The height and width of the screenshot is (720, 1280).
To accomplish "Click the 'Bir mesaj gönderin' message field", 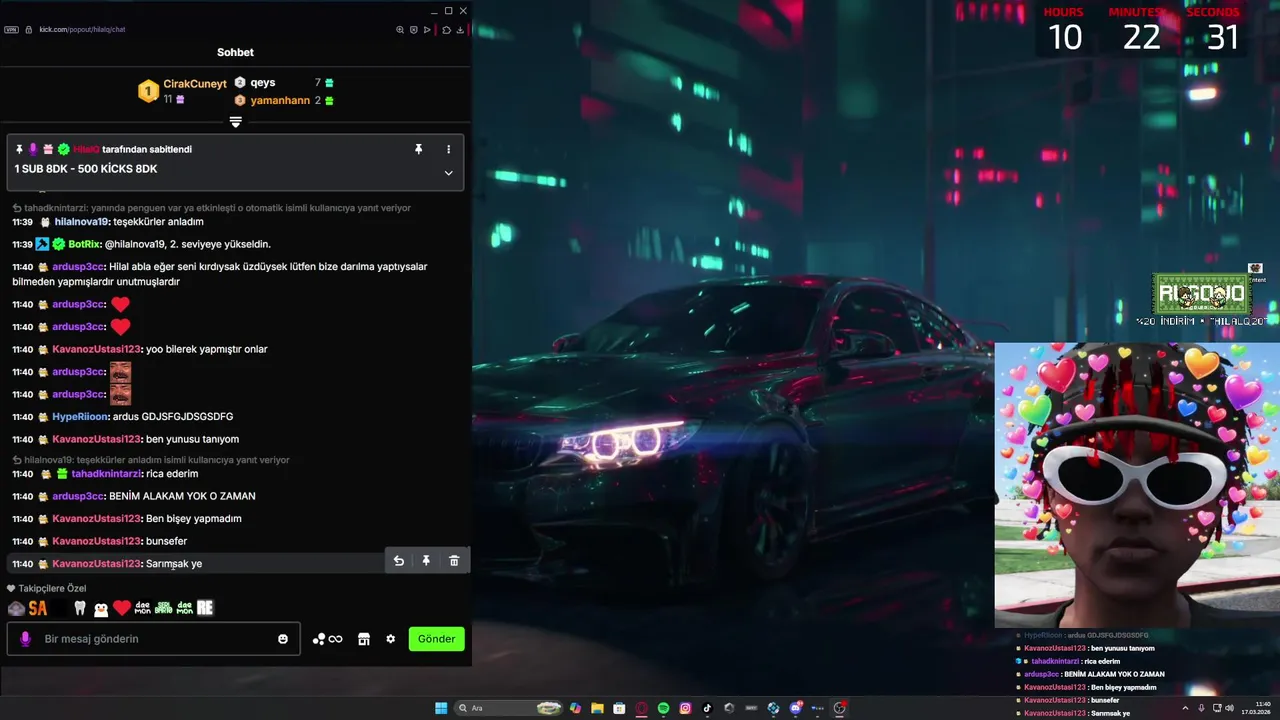I will [153, 639].
